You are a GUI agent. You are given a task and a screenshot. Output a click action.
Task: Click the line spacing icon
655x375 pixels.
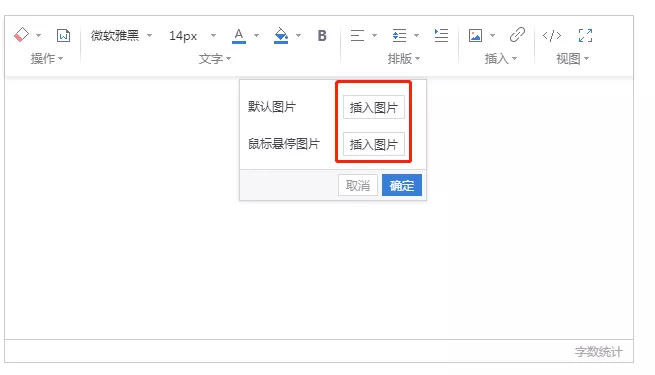(399, 35)
